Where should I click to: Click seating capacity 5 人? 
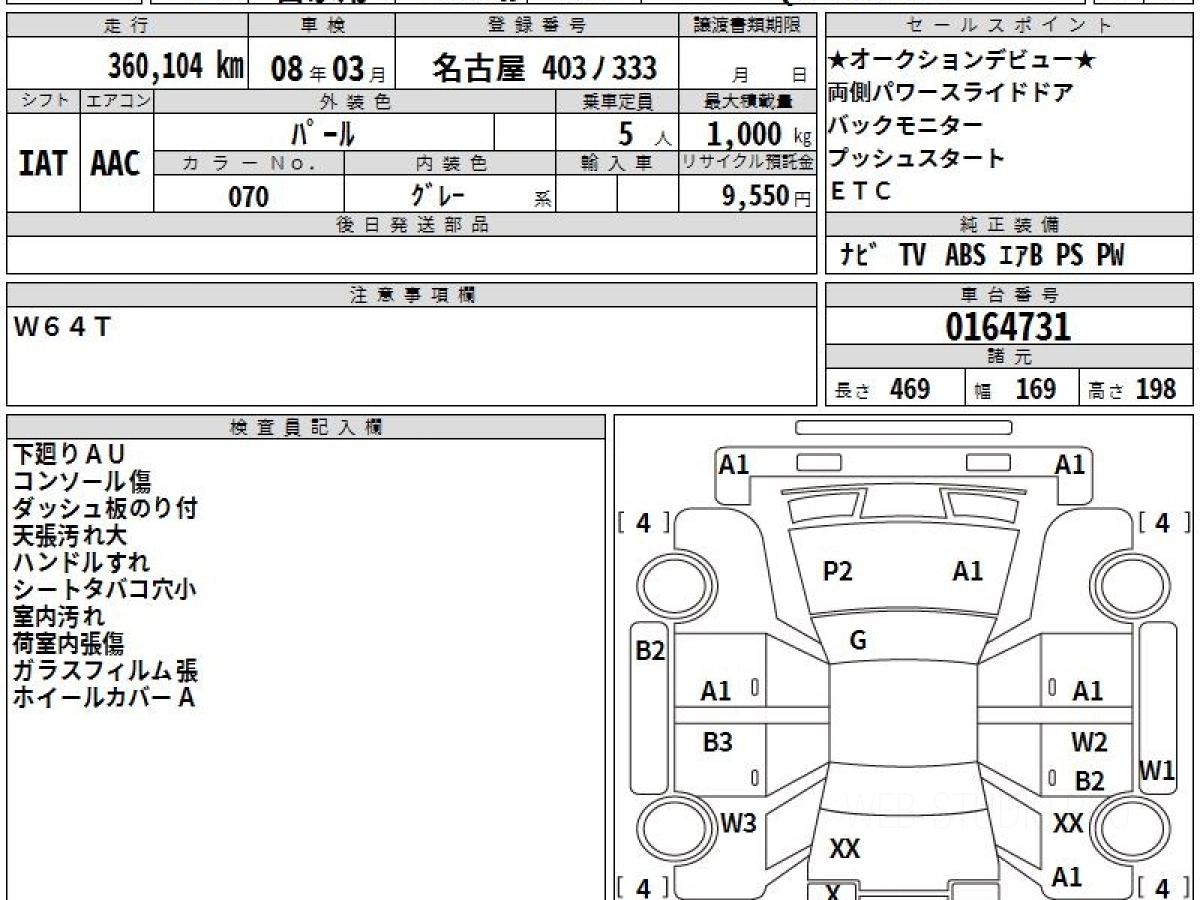coord(644,134)
